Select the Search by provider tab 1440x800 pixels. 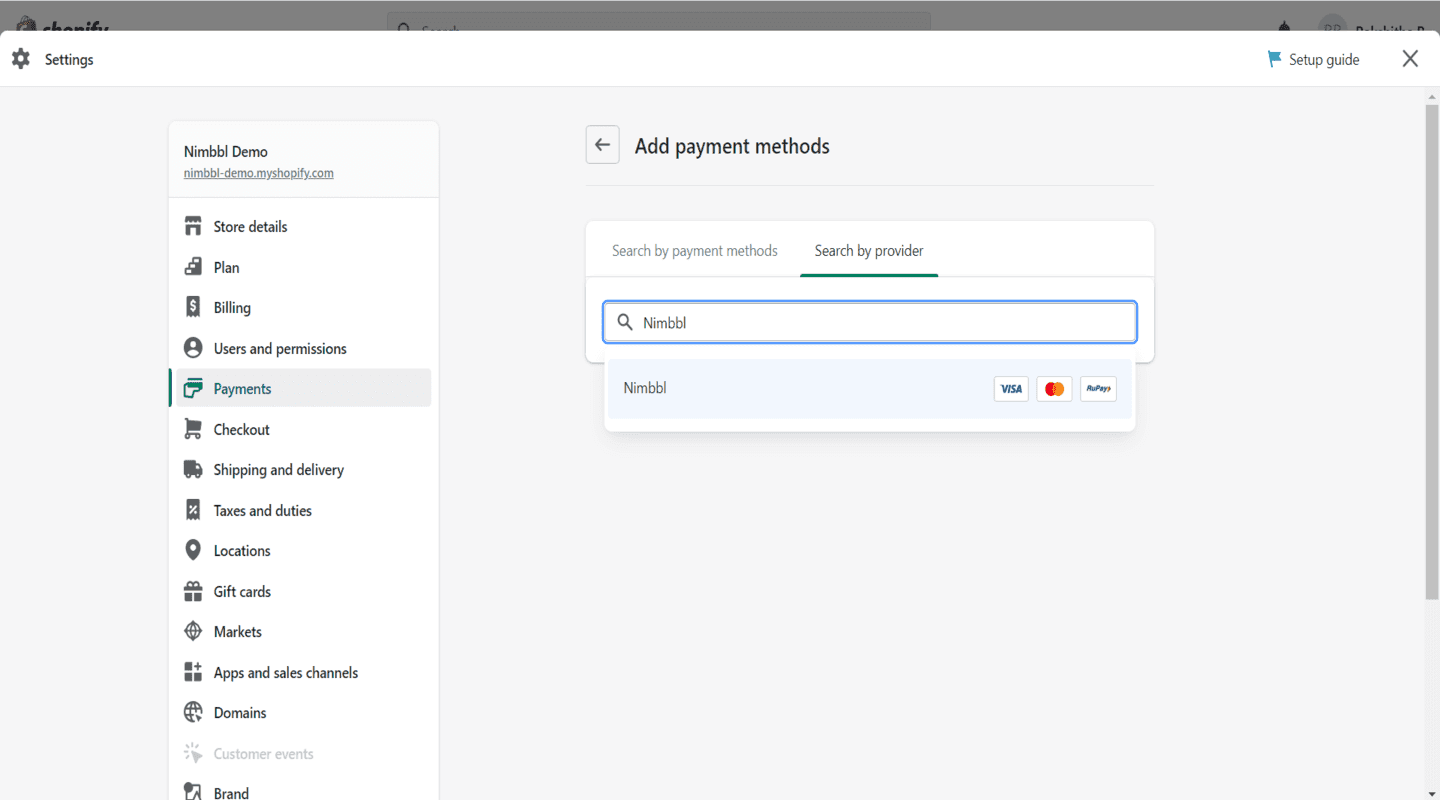coord(869,250)
